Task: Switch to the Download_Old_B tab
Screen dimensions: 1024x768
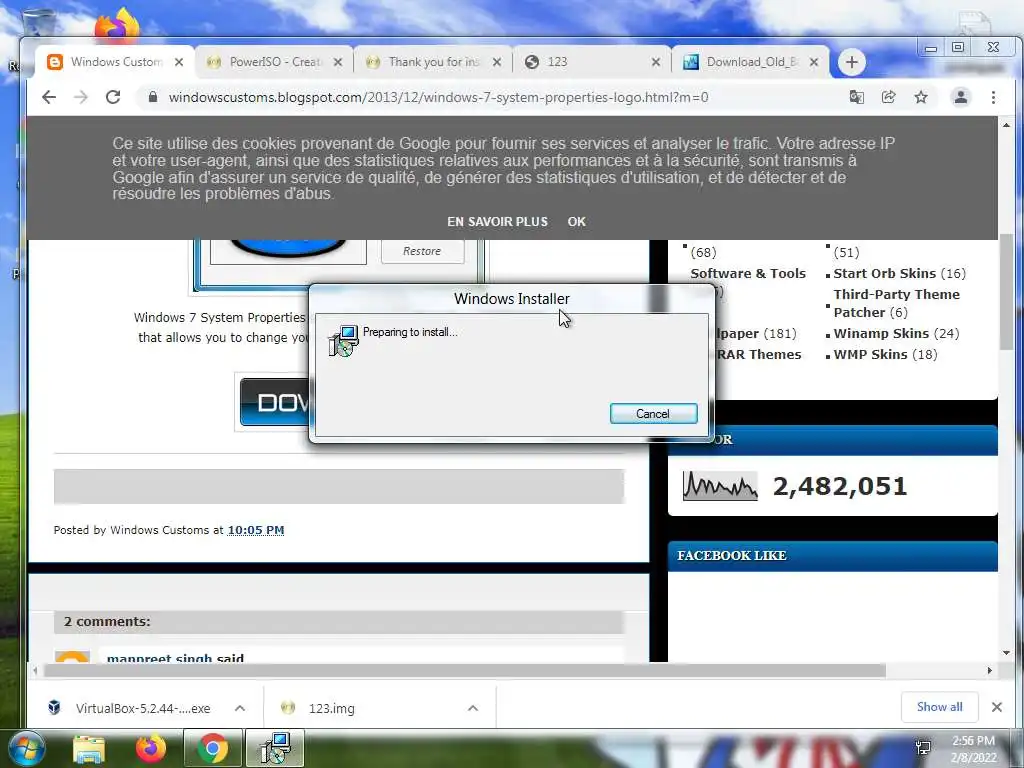Action: point(750,62)
